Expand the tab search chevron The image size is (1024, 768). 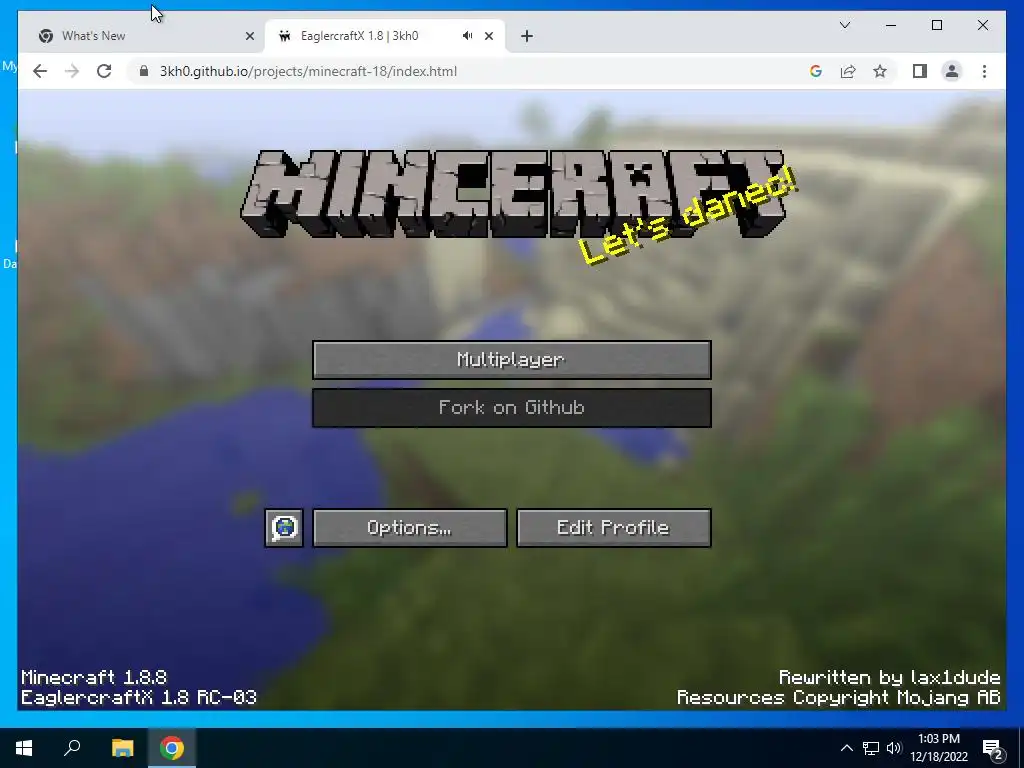844,25
